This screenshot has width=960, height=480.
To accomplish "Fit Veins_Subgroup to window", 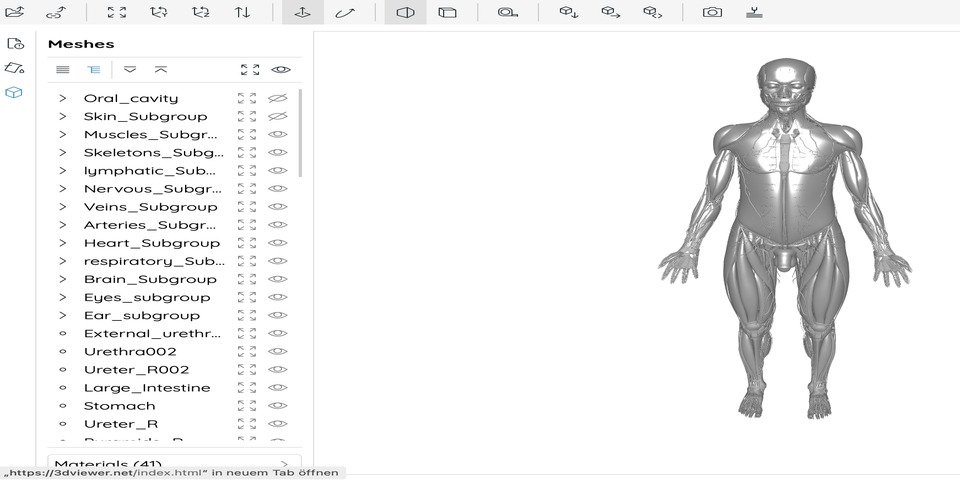I will [247, 207].
